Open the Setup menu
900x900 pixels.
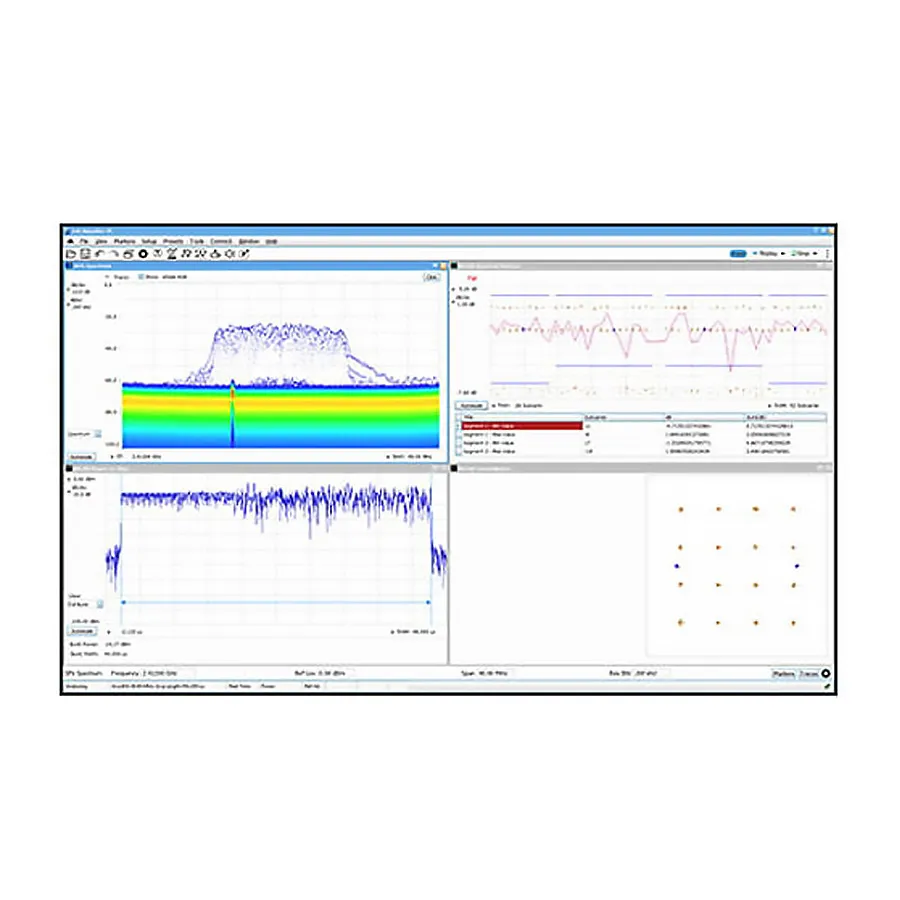point(149,240)
